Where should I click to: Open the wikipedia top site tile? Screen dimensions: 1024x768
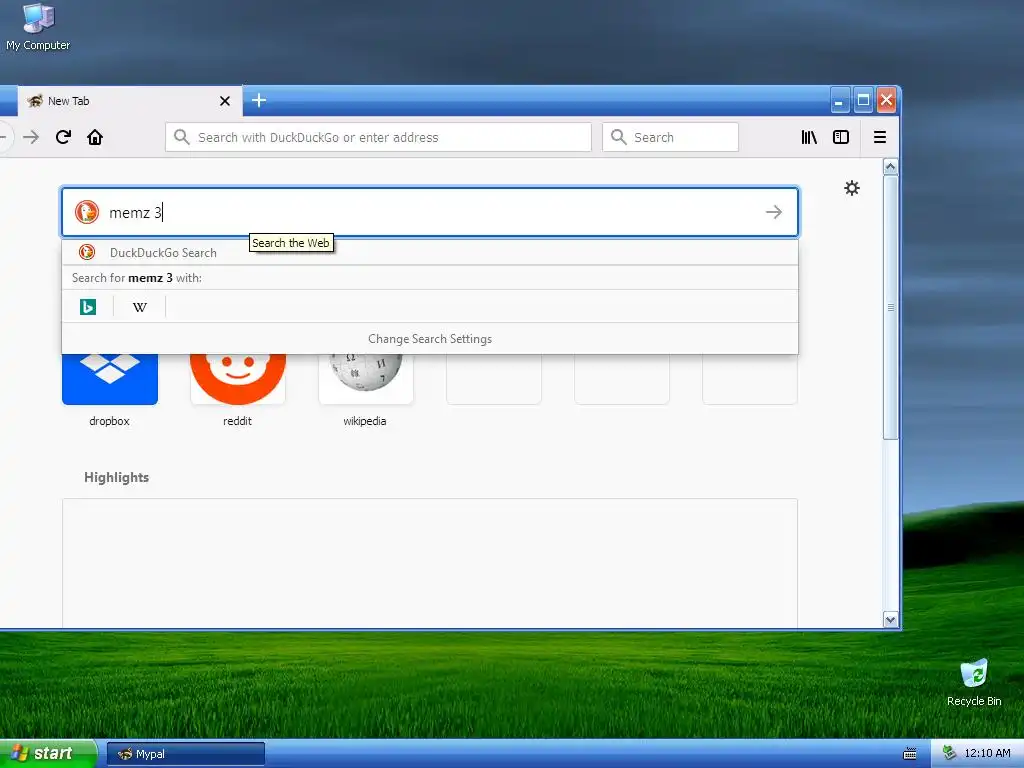(x=366, y=379)
